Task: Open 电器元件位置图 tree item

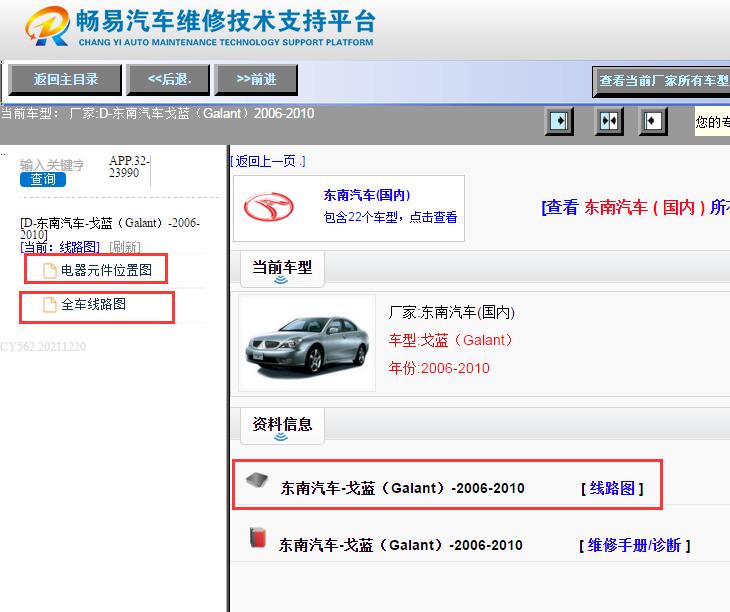Action: coord(106,270)
